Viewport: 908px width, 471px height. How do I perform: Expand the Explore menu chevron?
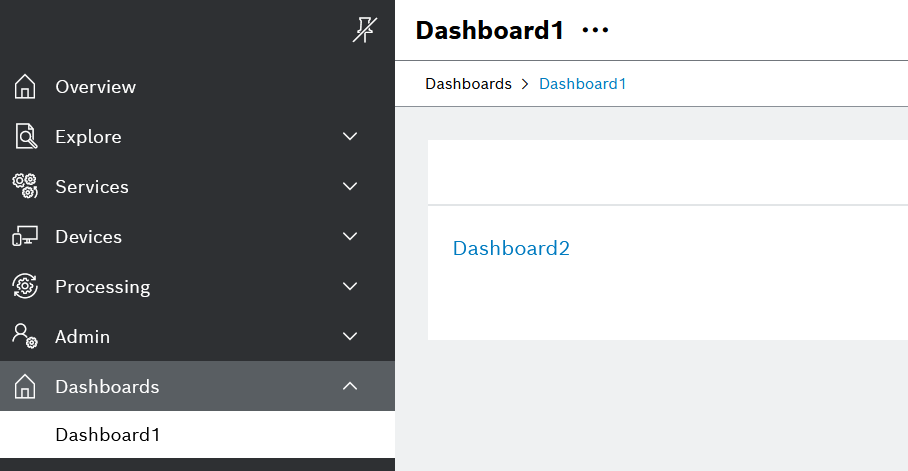coord(350,137)
